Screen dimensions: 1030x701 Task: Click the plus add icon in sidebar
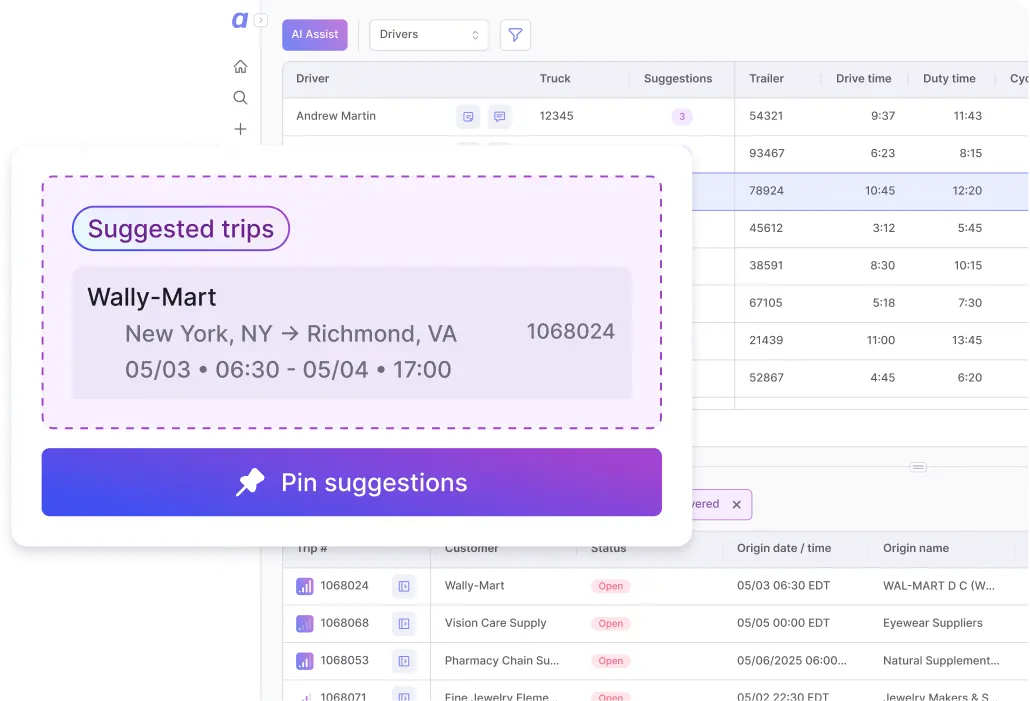240,129
